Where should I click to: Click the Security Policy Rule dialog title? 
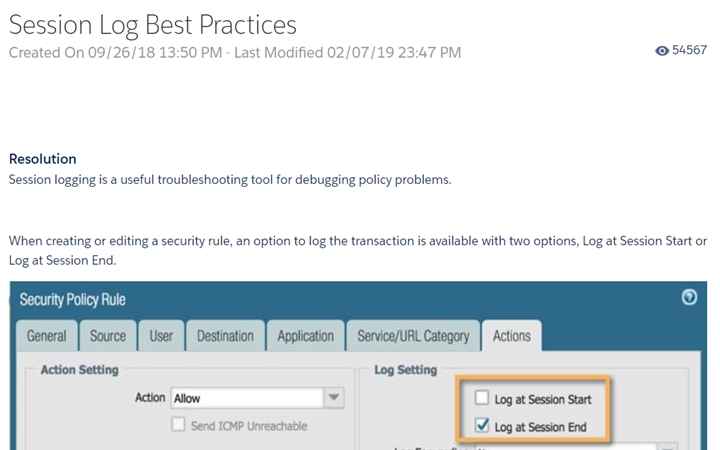point(73,300)
